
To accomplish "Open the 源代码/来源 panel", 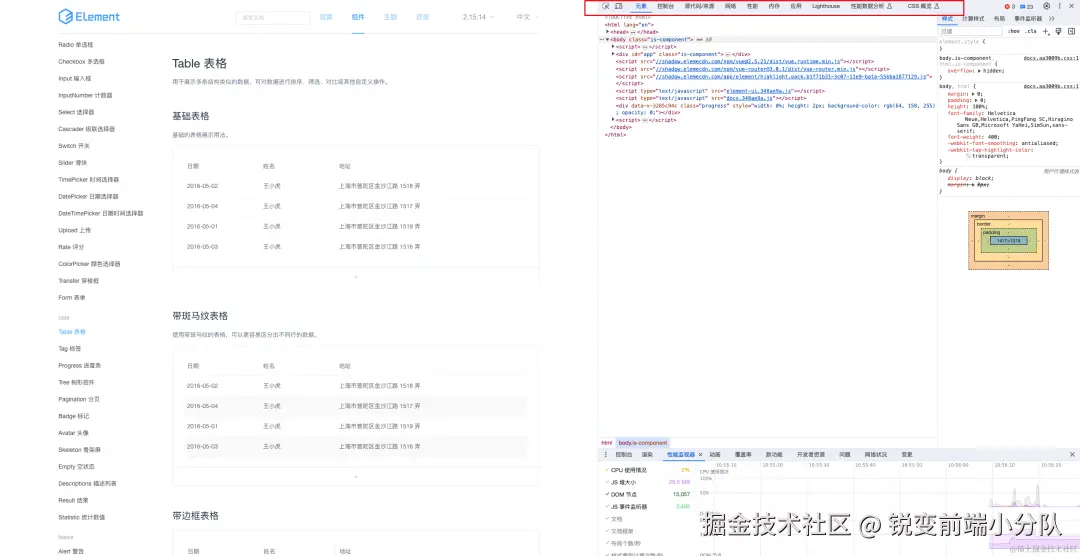I will click(699, 6).
